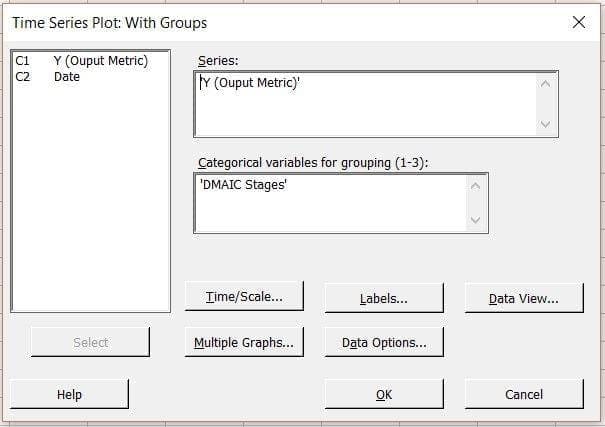
Task: Open Help for this dialog
Action: (x=69, y=394)
